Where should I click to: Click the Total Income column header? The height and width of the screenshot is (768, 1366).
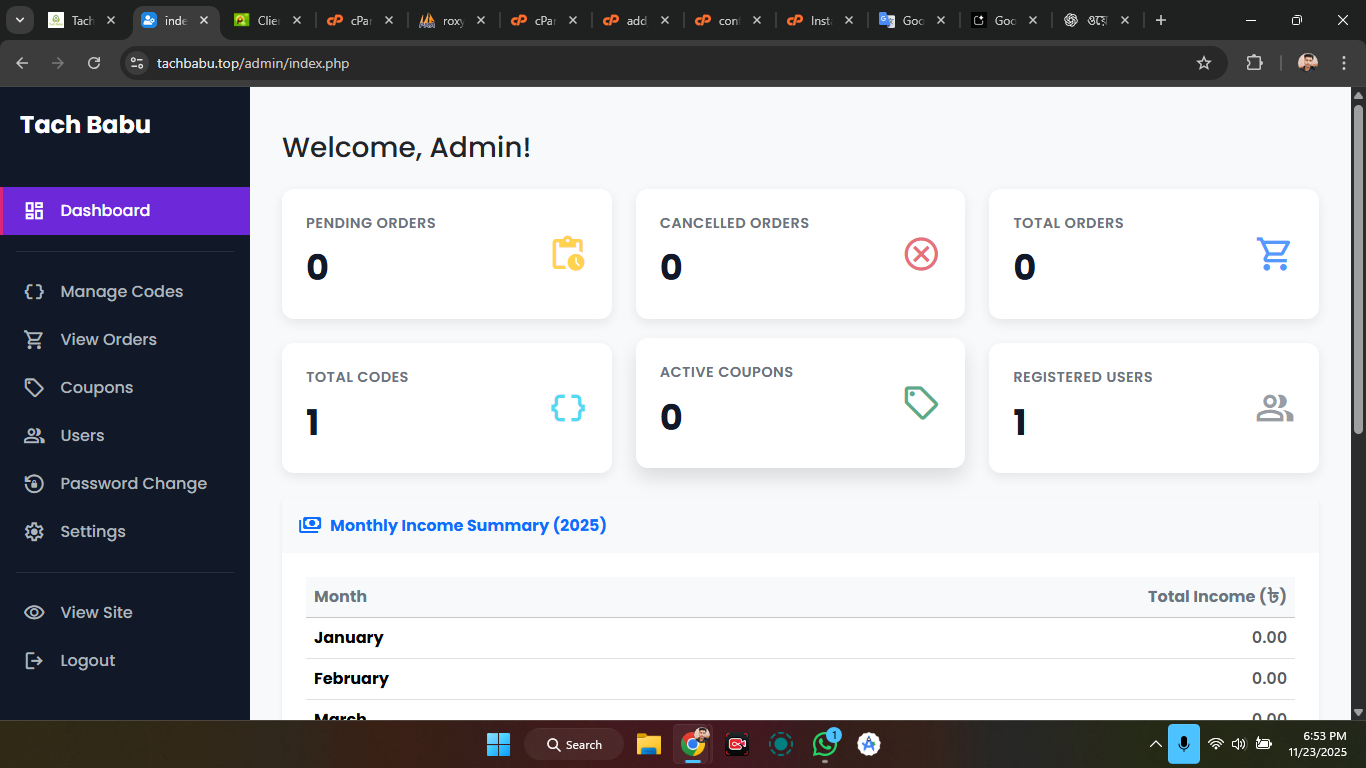tap(1217, 597)
